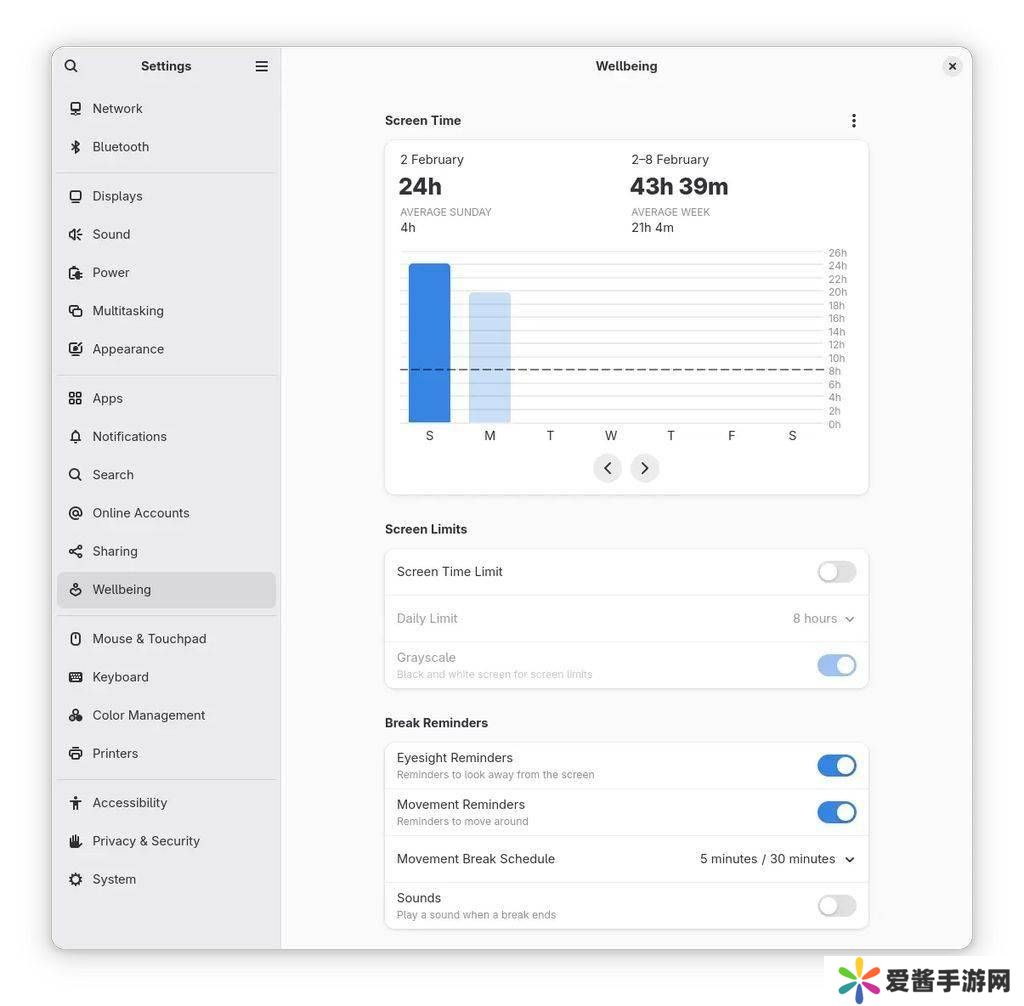Select Privacy & Security in sidebar
Image resolution: width=1024 pixels, height=1006 pixels.
146,841
